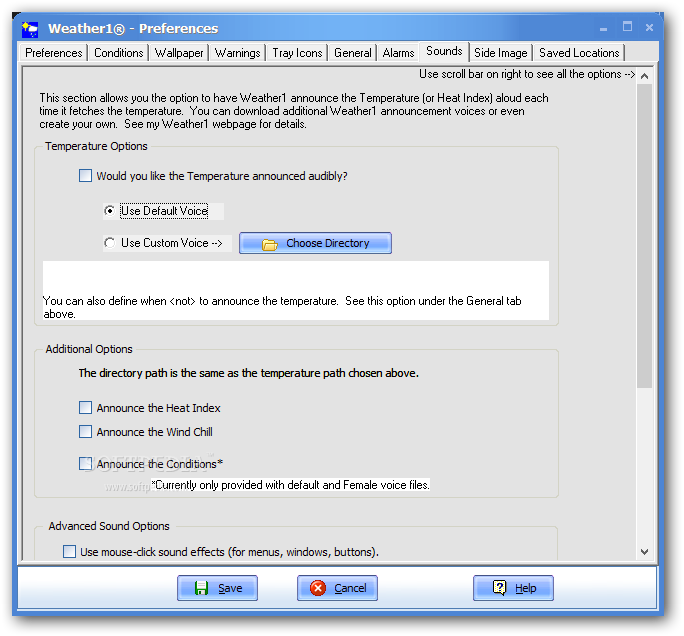Enable mouse-click sound effects checkbox

pyautogui.click(x=69, y=551)
